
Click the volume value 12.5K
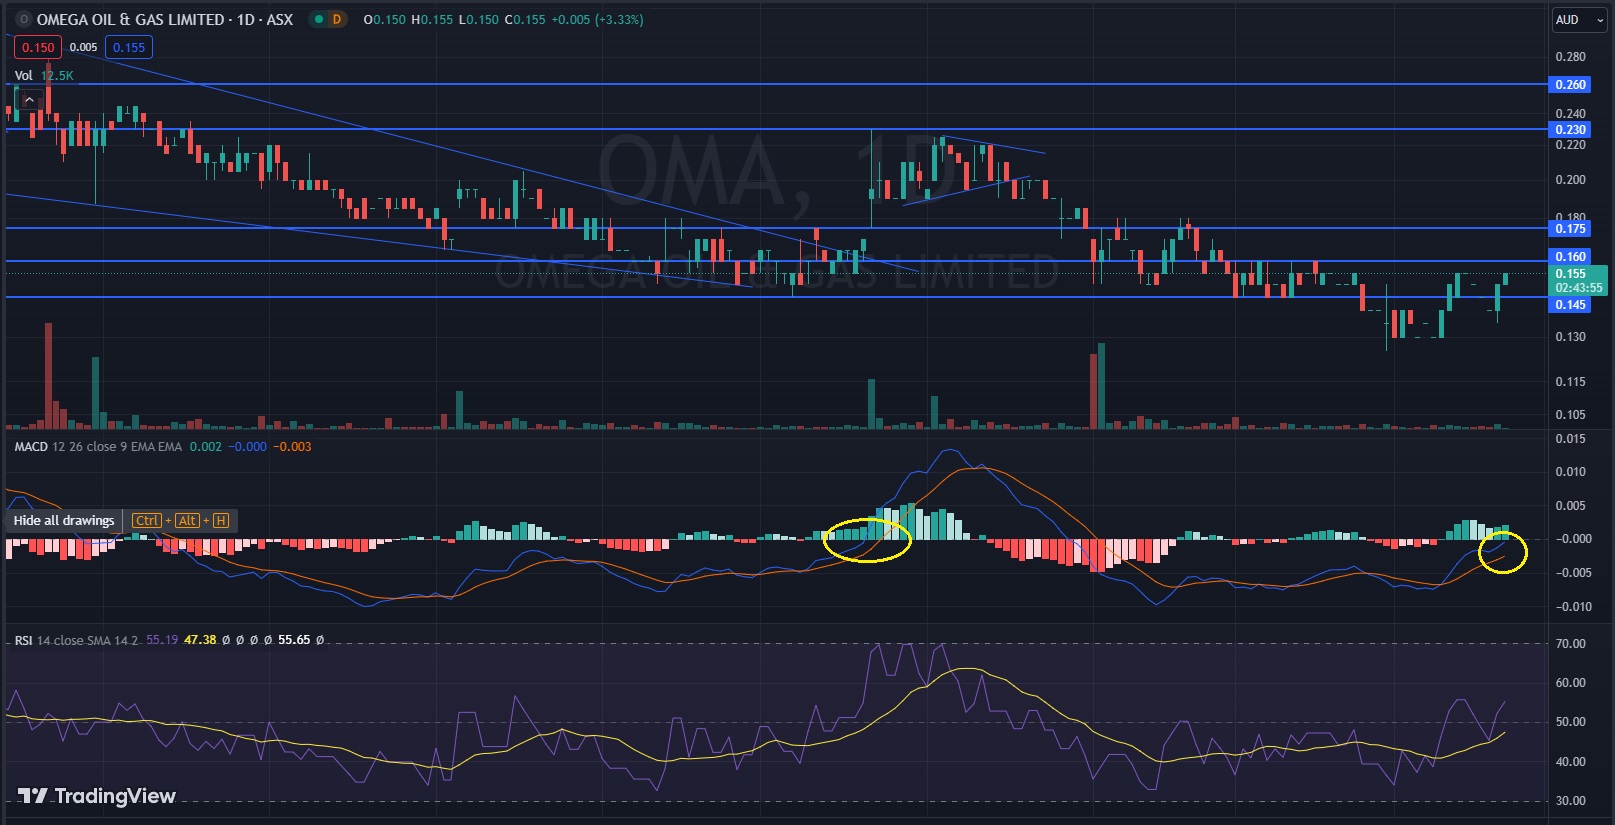pyautogui.click(x=57, y=75)
